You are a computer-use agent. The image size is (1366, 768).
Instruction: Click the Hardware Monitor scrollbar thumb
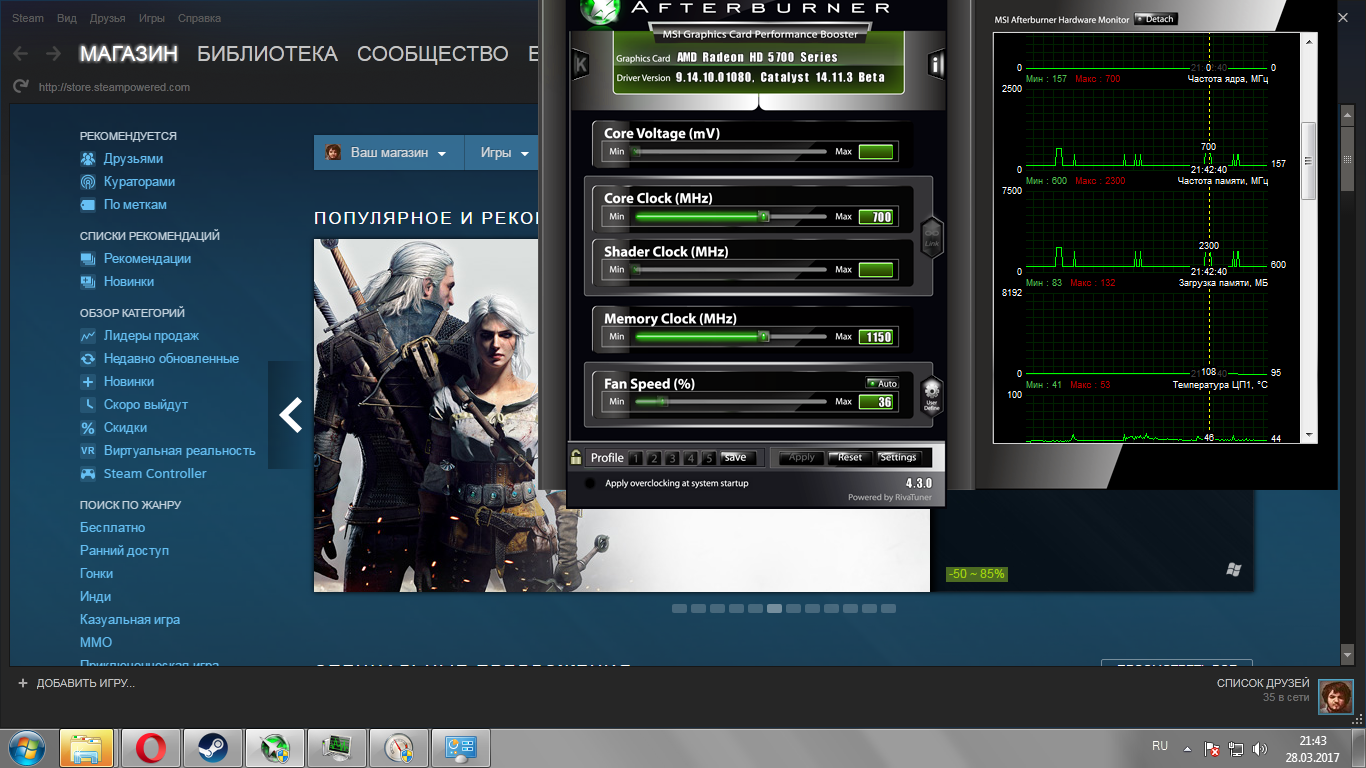[1308, 162]
